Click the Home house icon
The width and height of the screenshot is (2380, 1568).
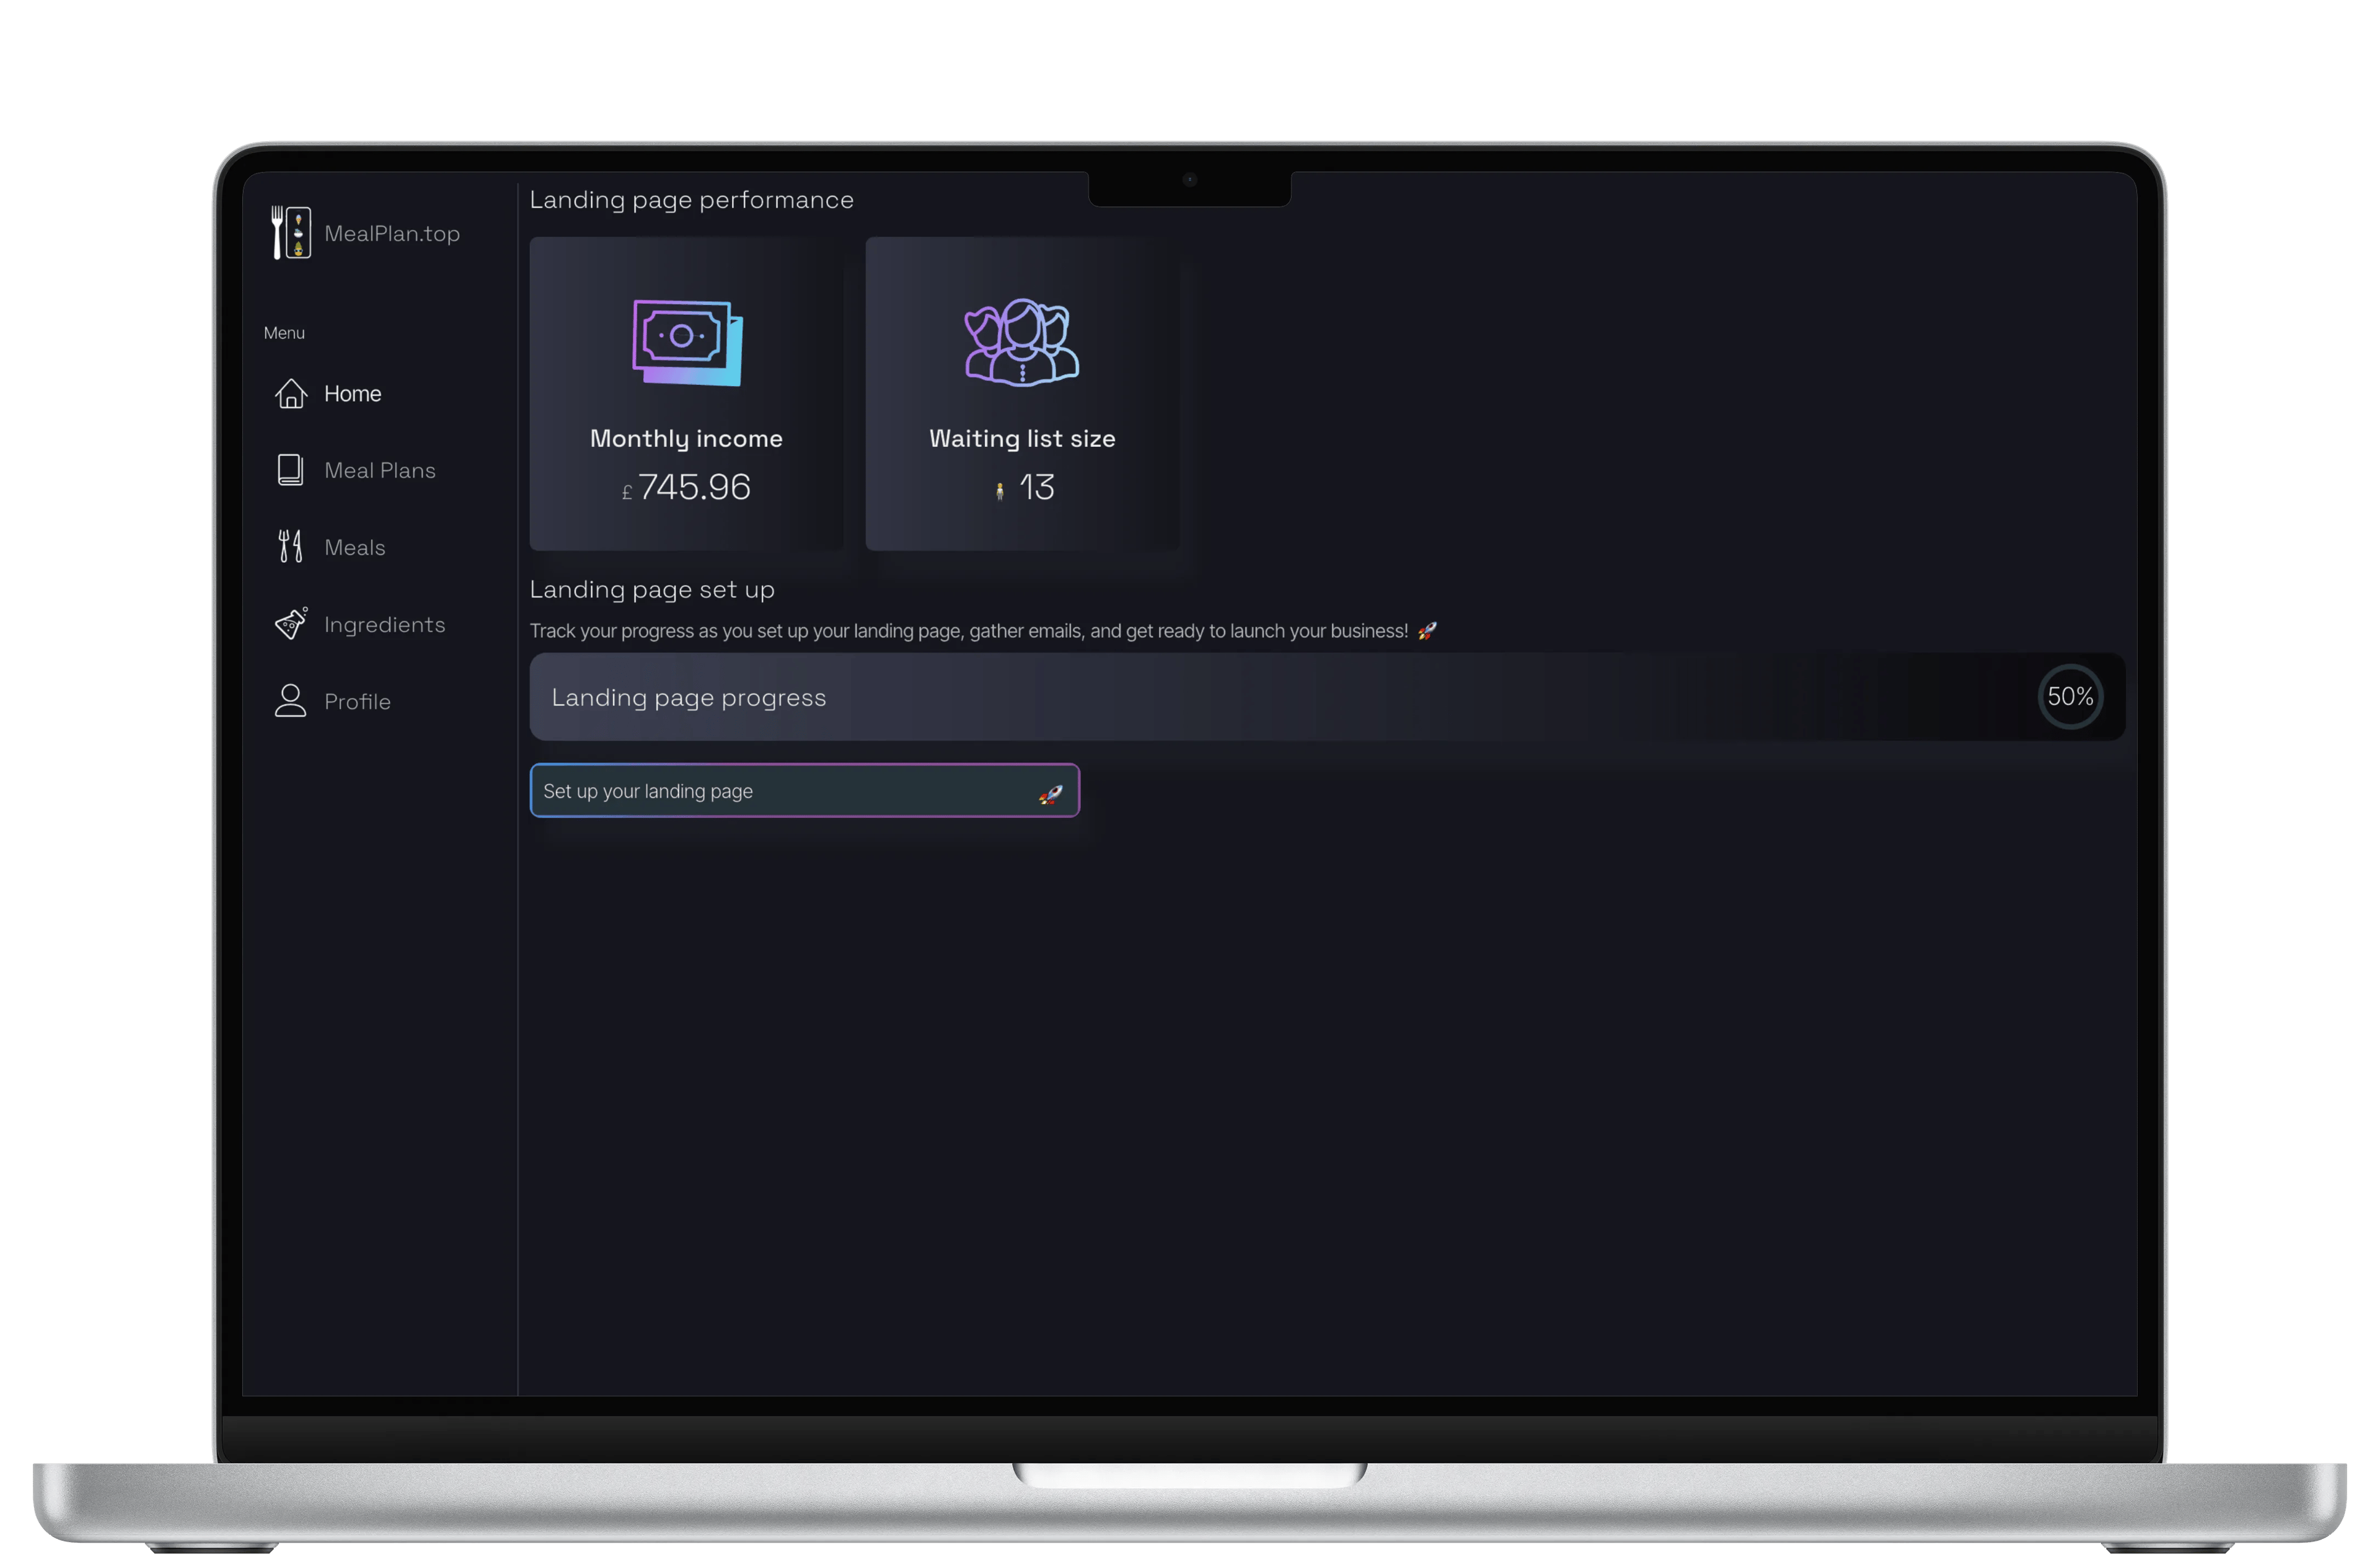[x=291, y=393]
